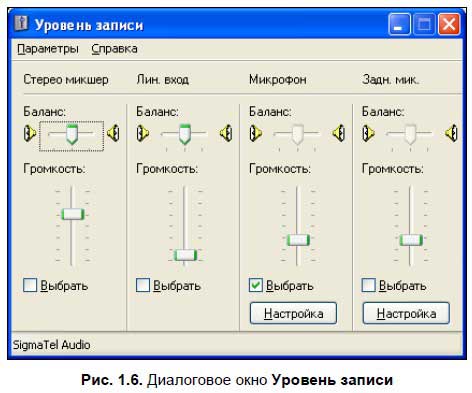Viewport: 472px width, 393px height.
Task: Click left speaker icon in Микрофон column
Action: [255, 133]
